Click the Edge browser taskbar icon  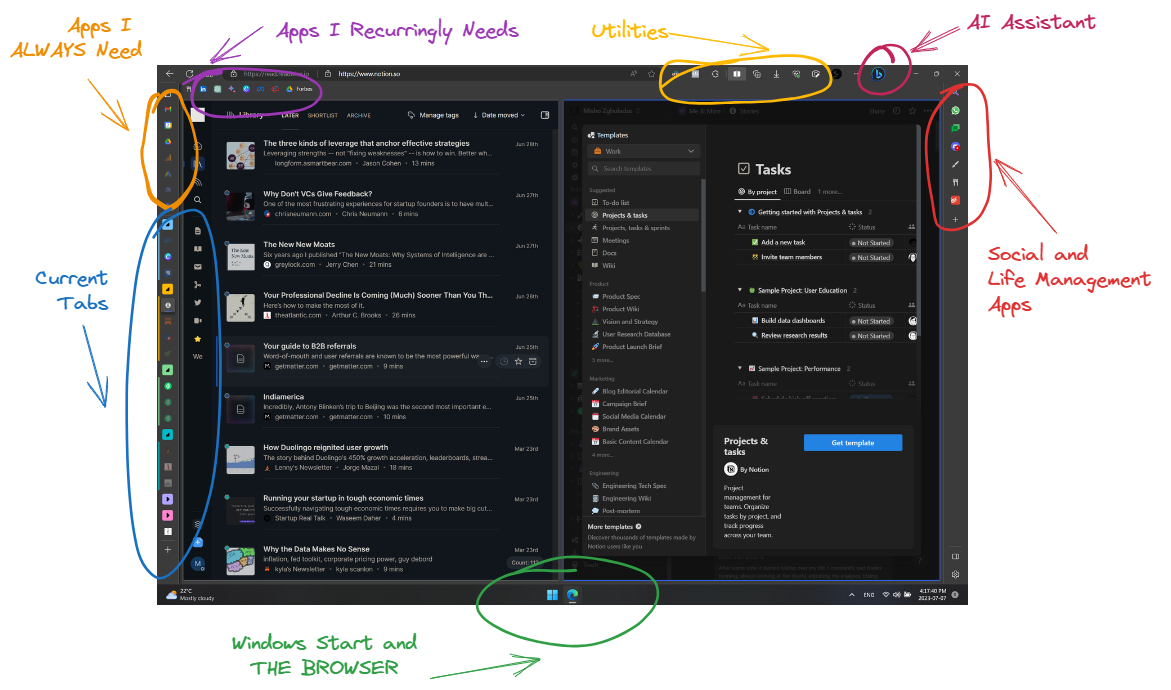572,595
